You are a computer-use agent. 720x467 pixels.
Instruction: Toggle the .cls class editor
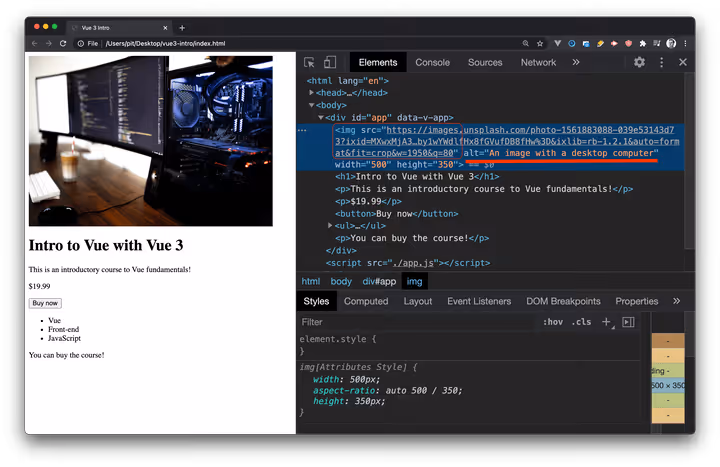pyautogui.click(x=581, y=322)
